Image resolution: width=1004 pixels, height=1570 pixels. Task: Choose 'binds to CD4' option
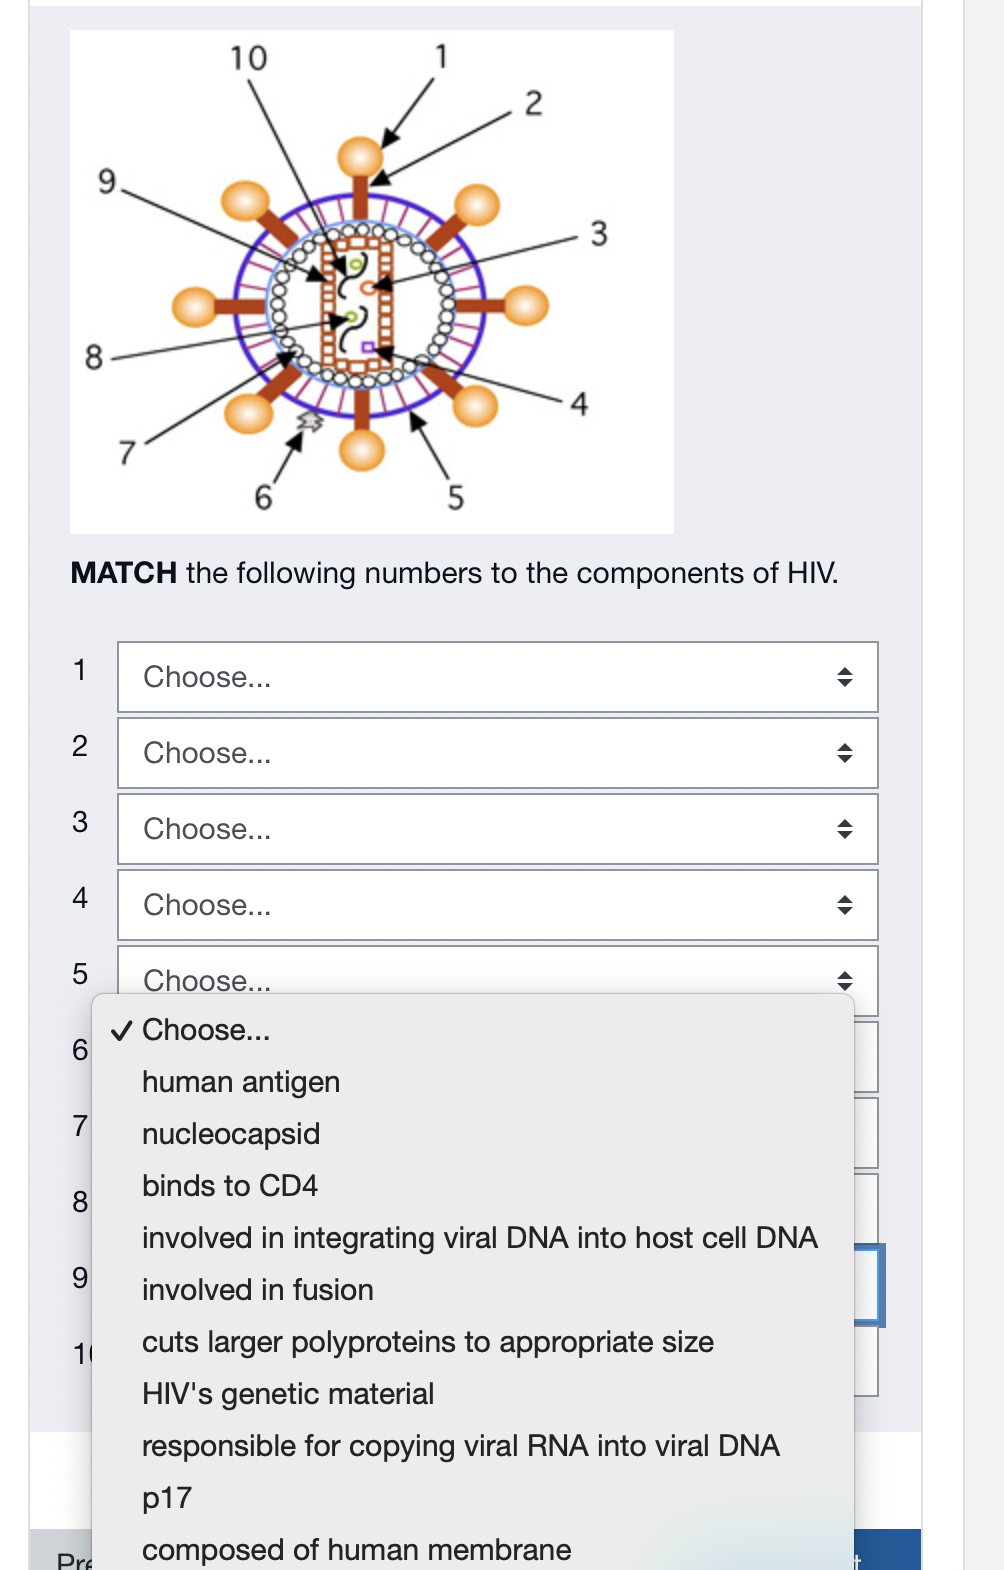coord(230,1186)
